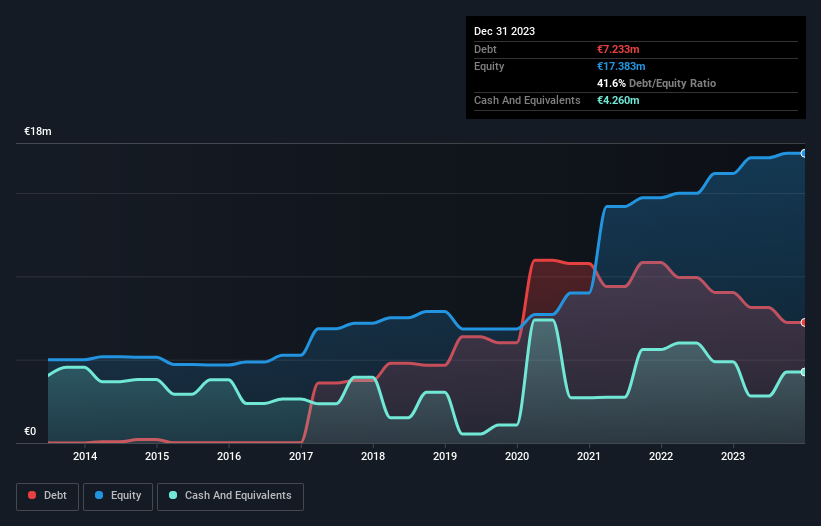Click the teal Cash And Equivalents legend dot

(x=173, y=495)
